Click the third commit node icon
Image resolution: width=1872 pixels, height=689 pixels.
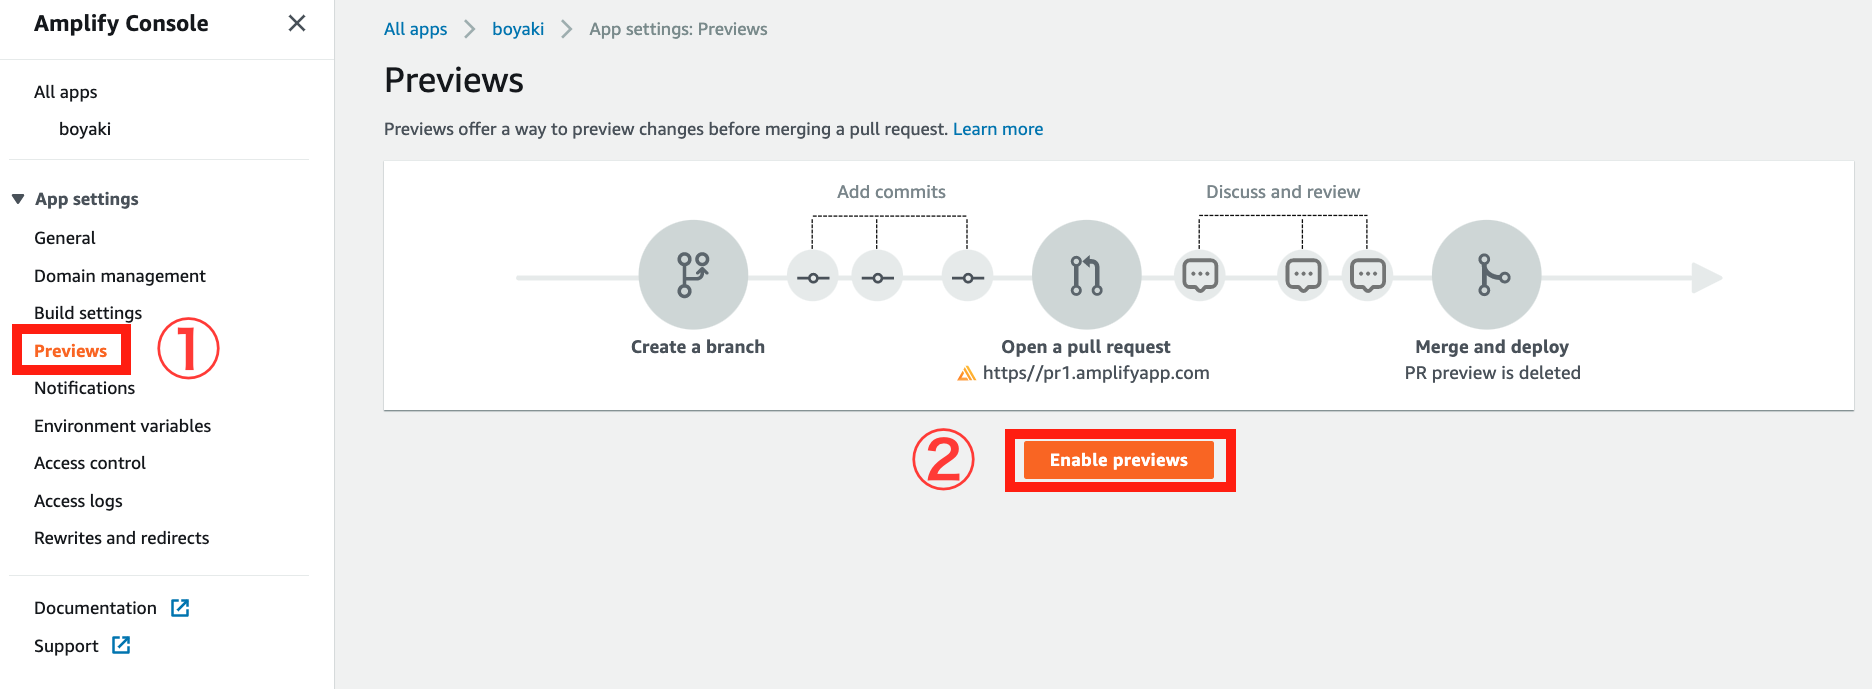[967, 277]
